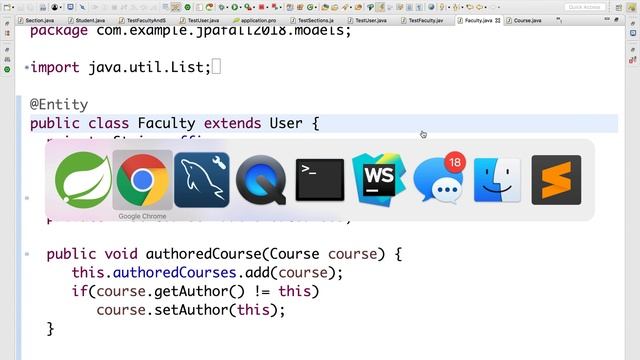Switch to the Course.java tab
This screenshot has width=640, height=360.
coord(524,20)
